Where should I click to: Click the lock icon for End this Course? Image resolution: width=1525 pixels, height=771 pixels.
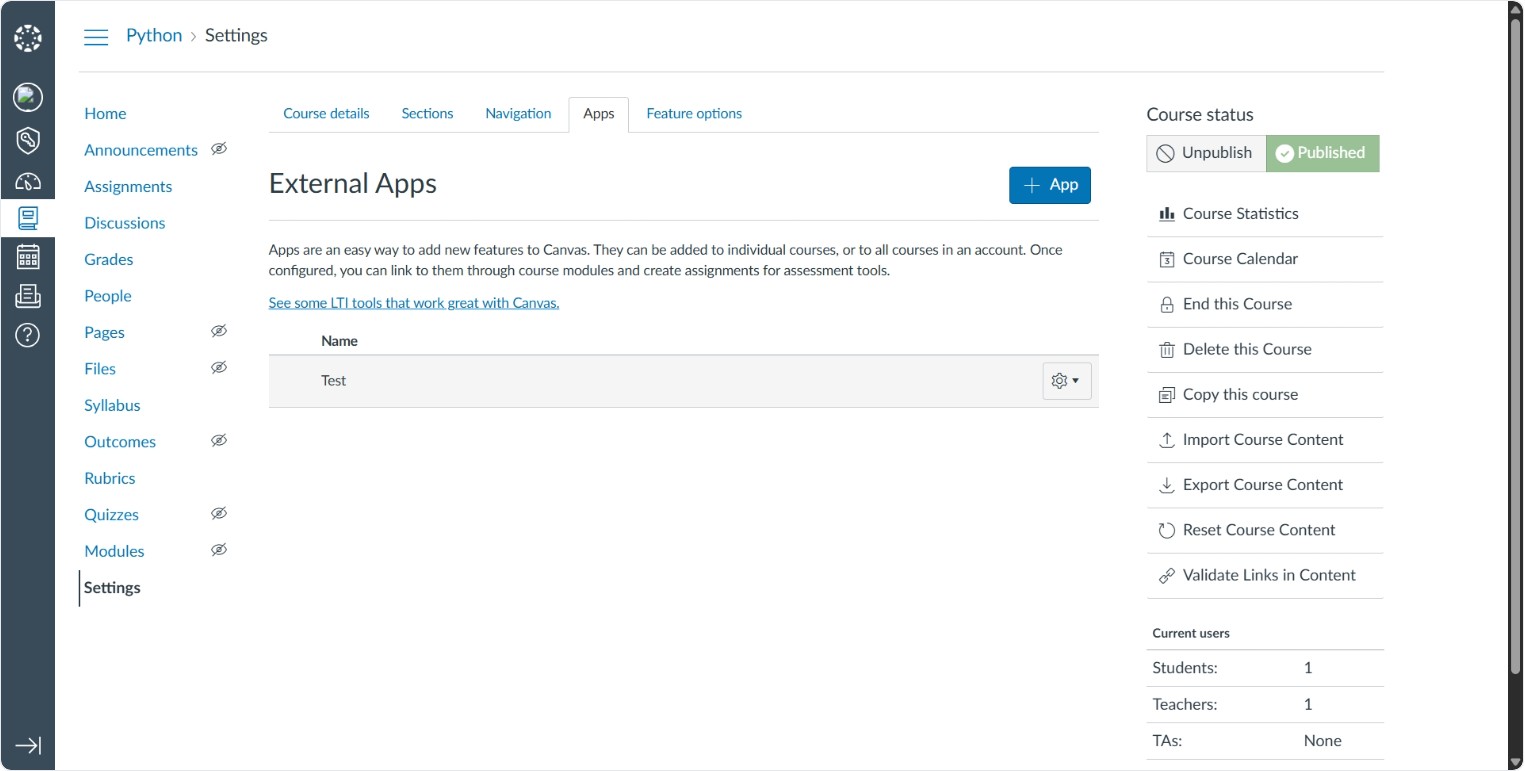[x=1166, y=305]
